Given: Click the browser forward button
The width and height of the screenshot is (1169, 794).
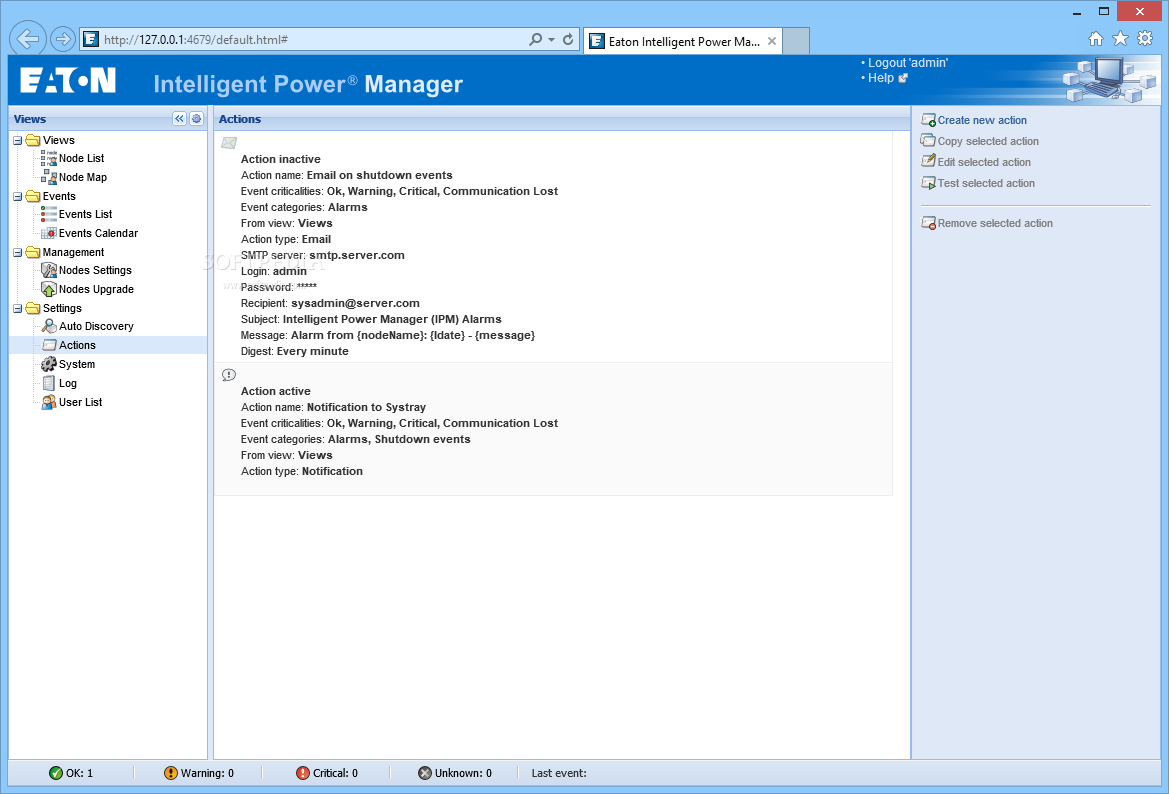Looking at the screenshot, I should [x=63, y=39].
